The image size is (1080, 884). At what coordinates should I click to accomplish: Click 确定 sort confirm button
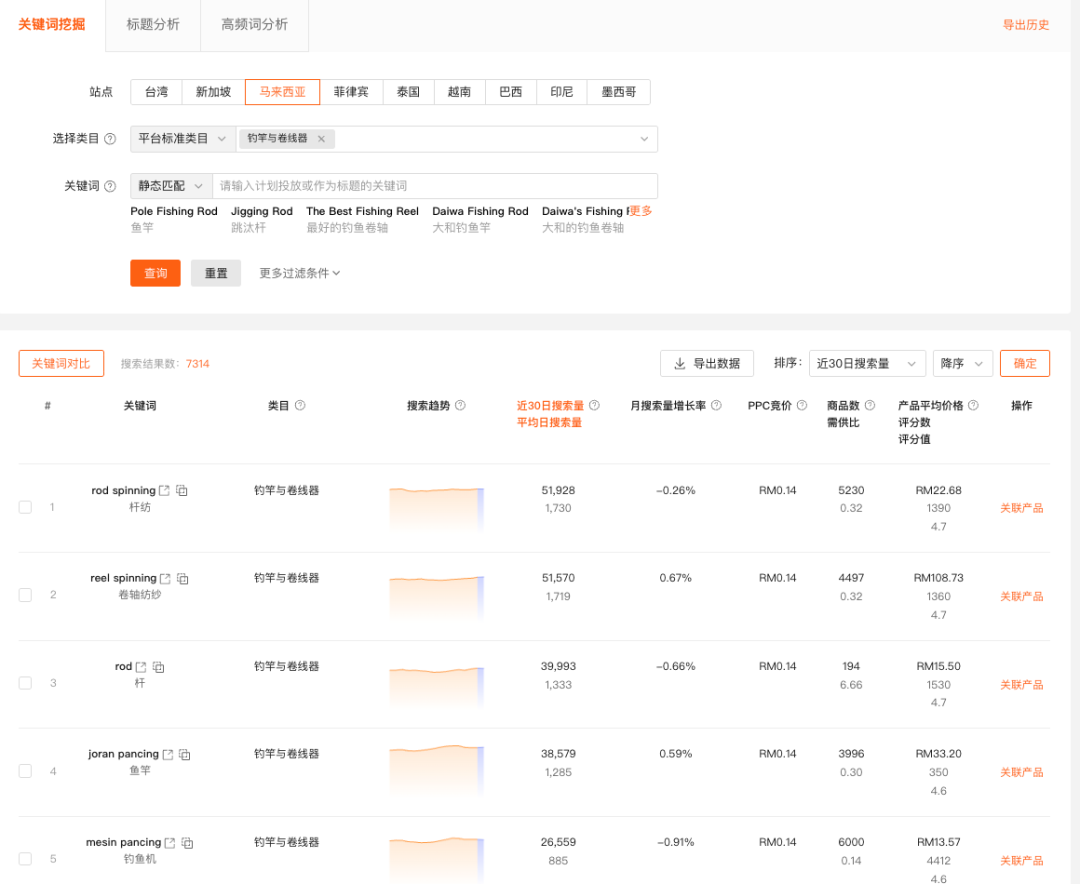(x=1025, y=363)
